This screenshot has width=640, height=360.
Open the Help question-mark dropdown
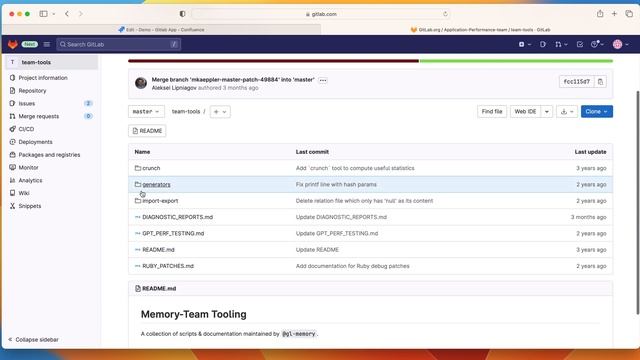(x=597, y=44)
